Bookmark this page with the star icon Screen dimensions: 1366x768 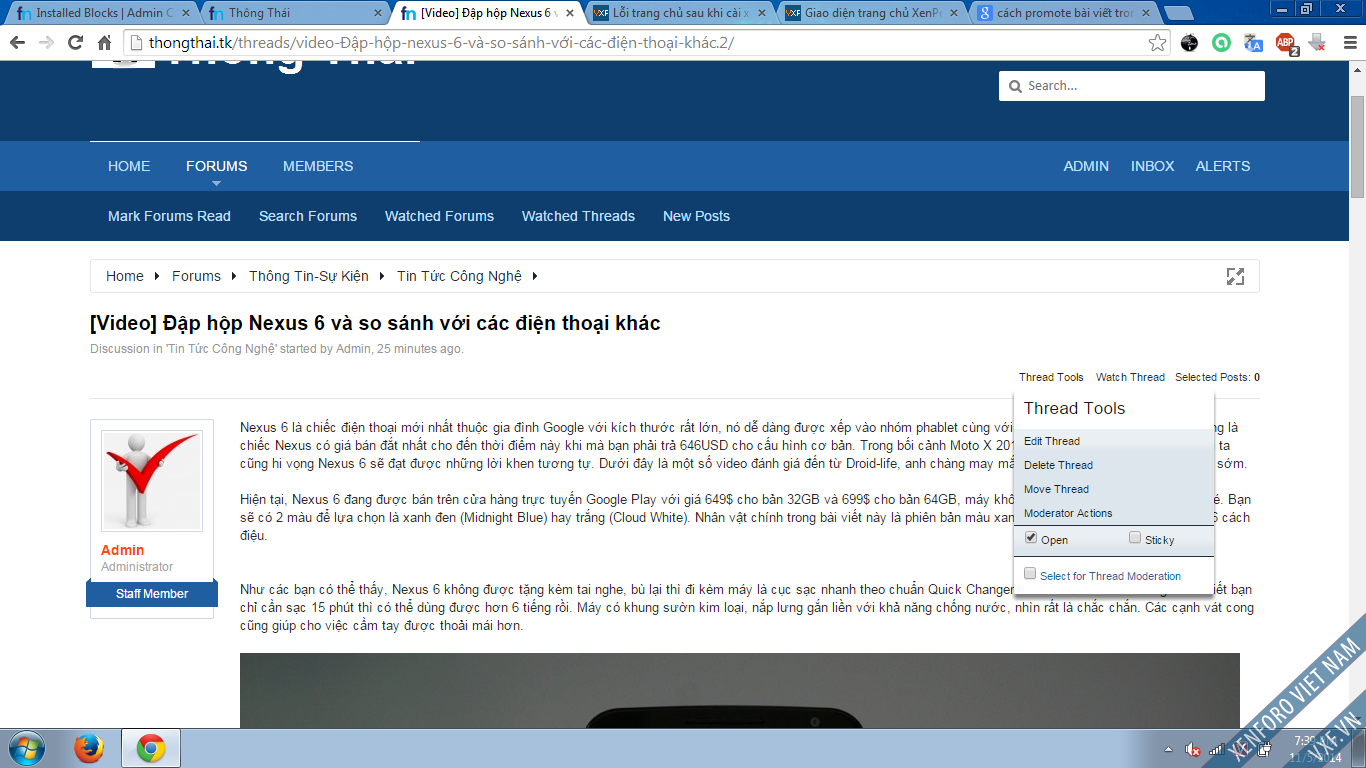pos(1157,43)
